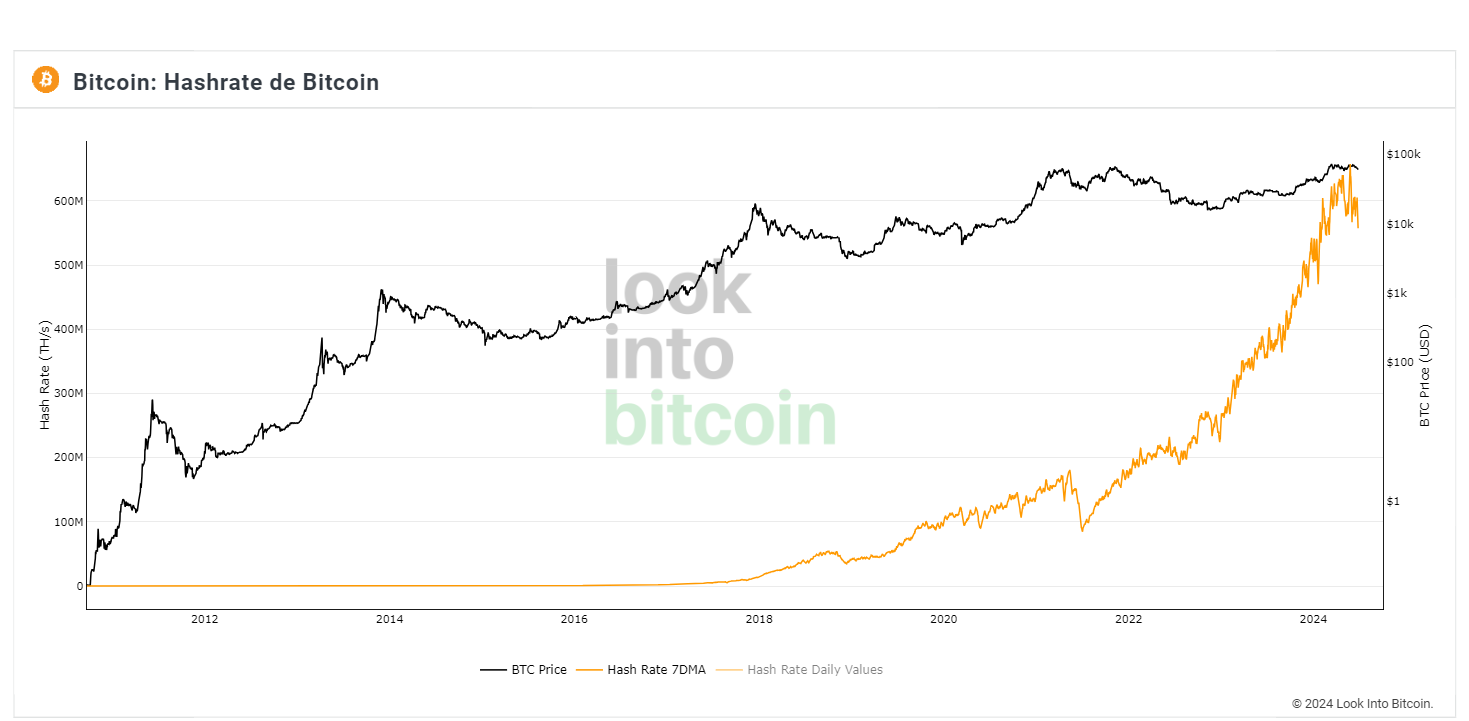
Task: Click the $100k price axis label
Action: [x=1403, y=154]
